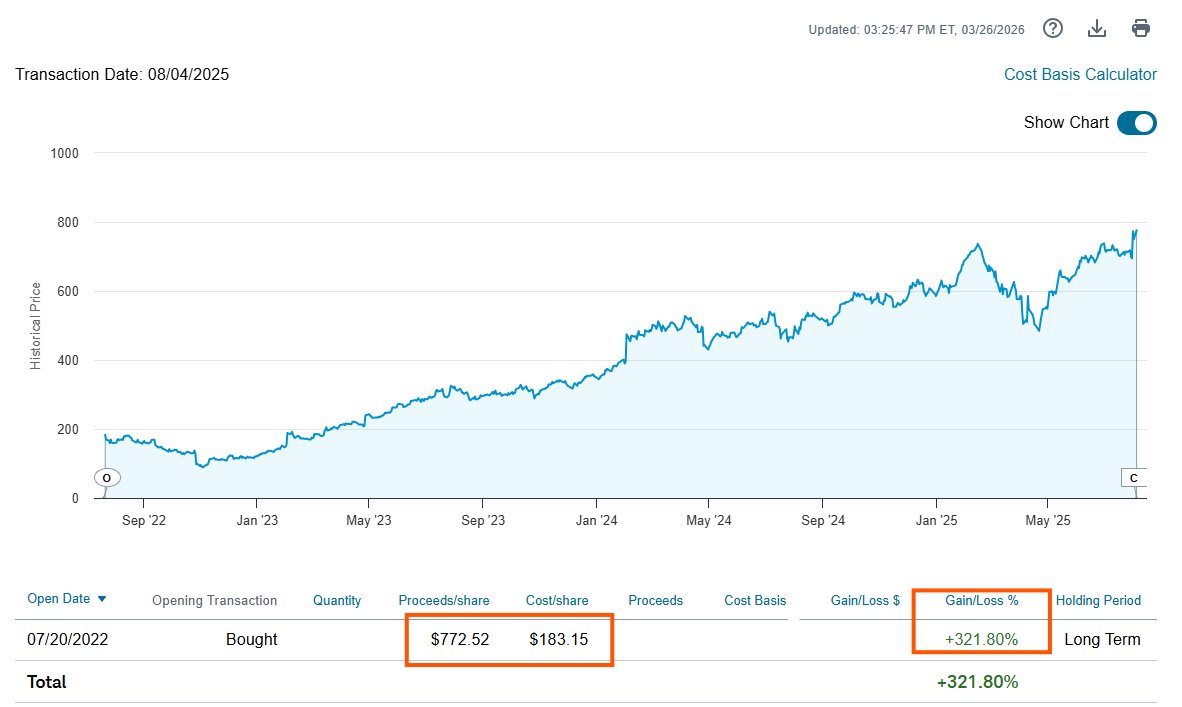Click the 200 y-axis label
Image resolution: width=1182 pixels, height=707 pixels.
[x=68, y=429]
